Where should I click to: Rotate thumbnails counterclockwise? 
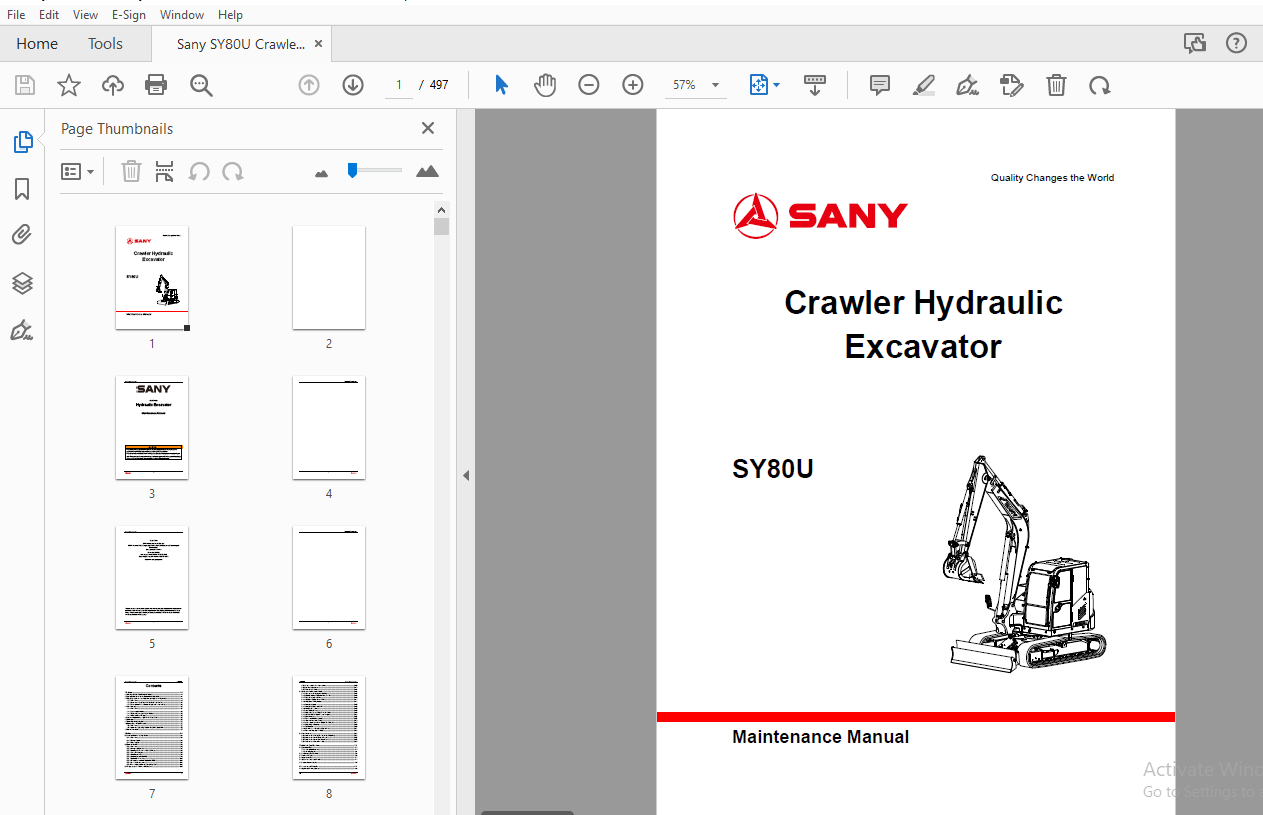pyautogui.click(x=199, y=172)
